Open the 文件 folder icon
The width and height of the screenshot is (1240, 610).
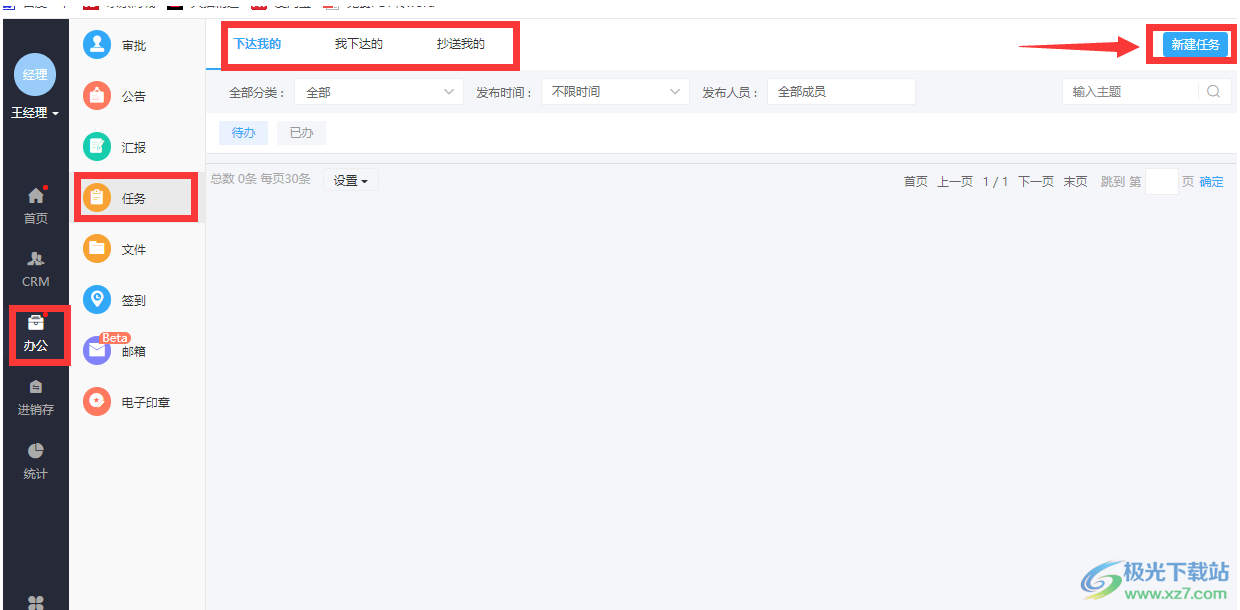(97, 249)
